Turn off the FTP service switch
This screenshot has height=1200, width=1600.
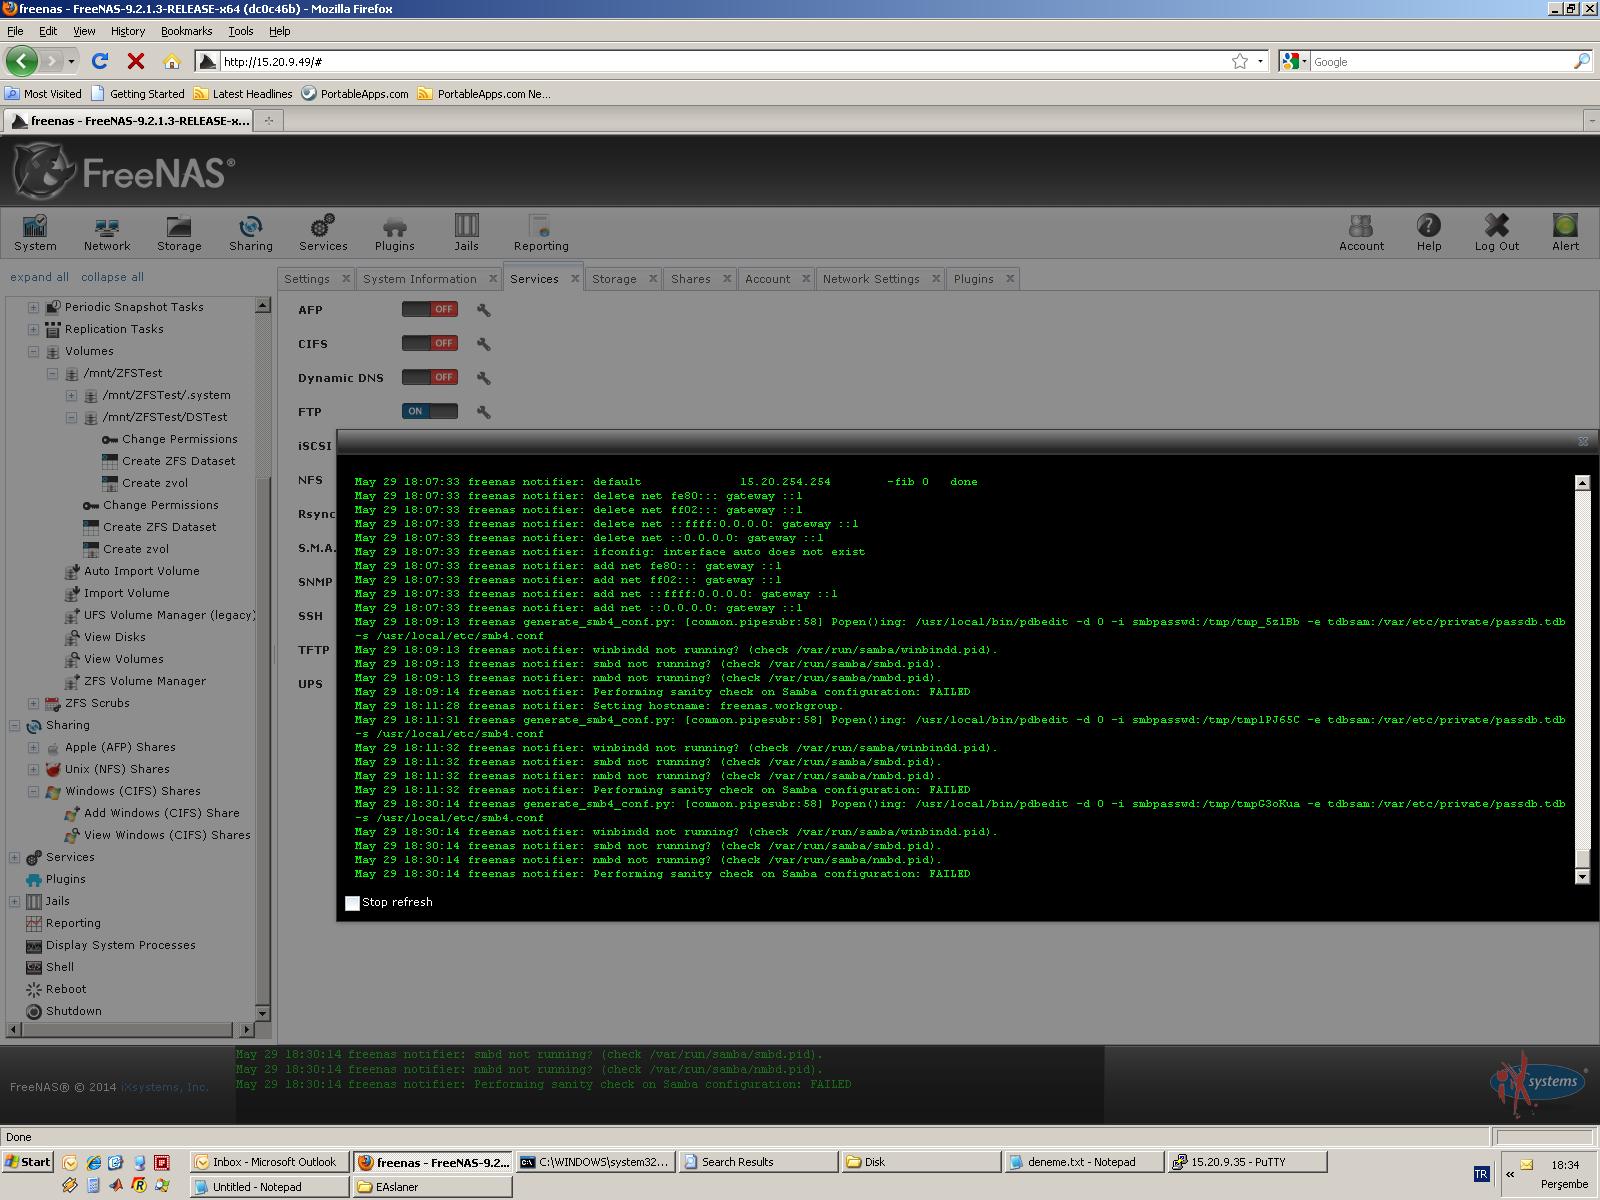coord(430,411)
